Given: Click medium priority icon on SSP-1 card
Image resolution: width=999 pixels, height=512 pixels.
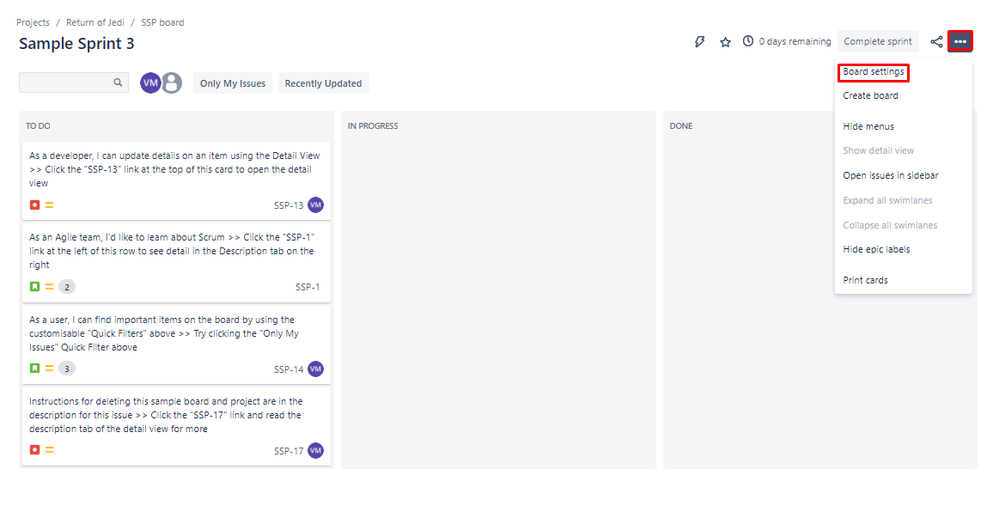Looking at the screenshot, I should tap(49, 287).
